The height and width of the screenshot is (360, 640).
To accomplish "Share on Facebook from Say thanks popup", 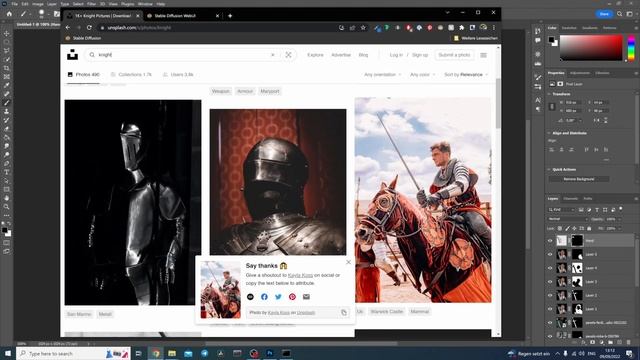I will tap(264, 297).
